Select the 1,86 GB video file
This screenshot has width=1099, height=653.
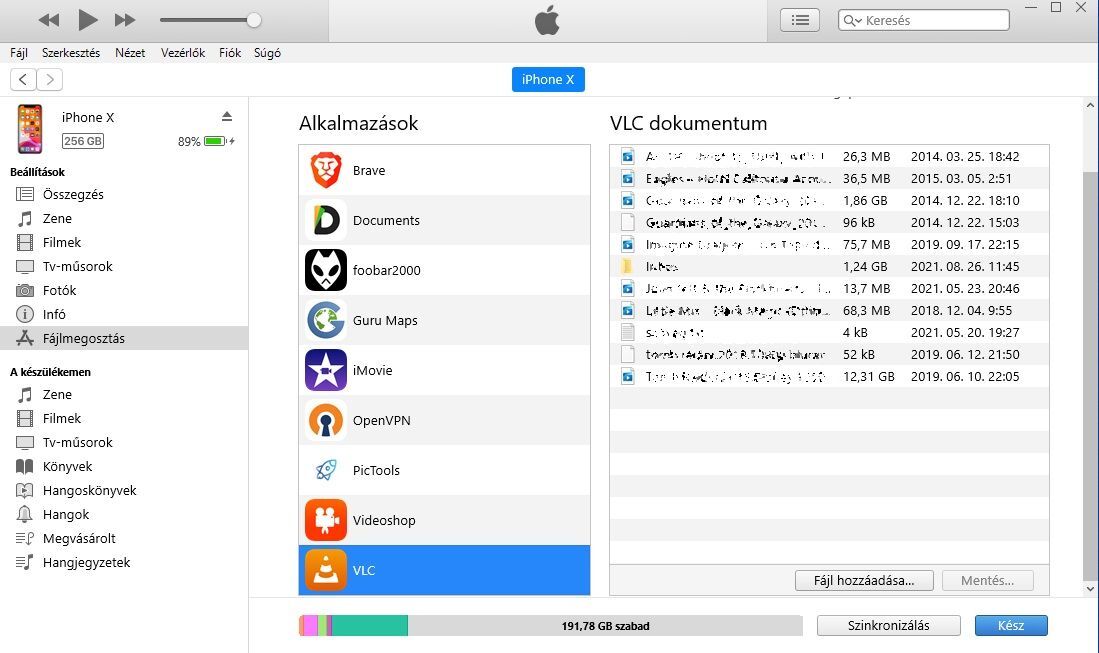coord(829,200)
